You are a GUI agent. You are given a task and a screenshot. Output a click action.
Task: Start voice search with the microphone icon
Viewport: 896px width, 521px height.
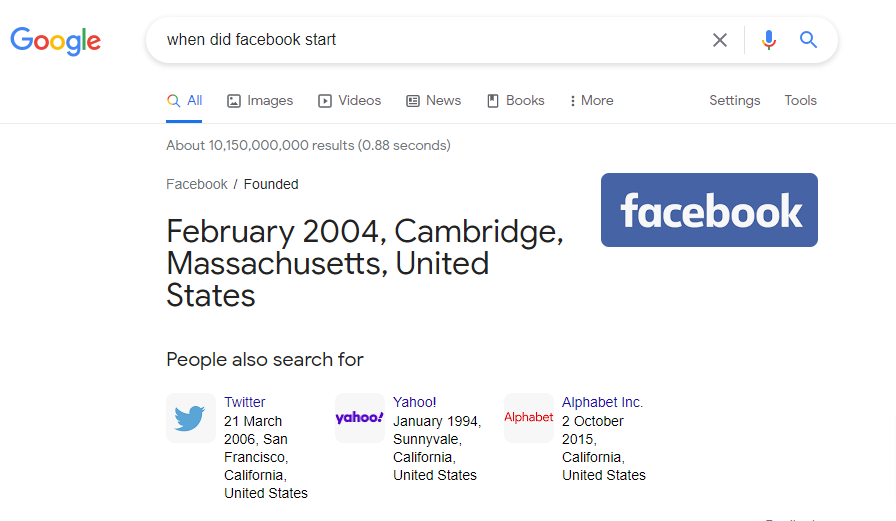(x=768, y=40)
